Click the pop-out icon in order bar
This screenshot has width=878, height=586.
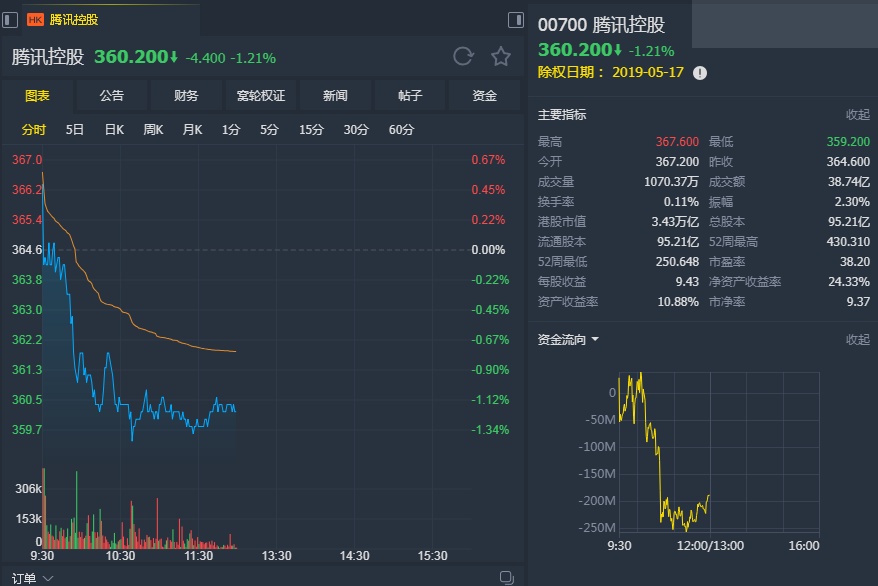coord(507,578)
